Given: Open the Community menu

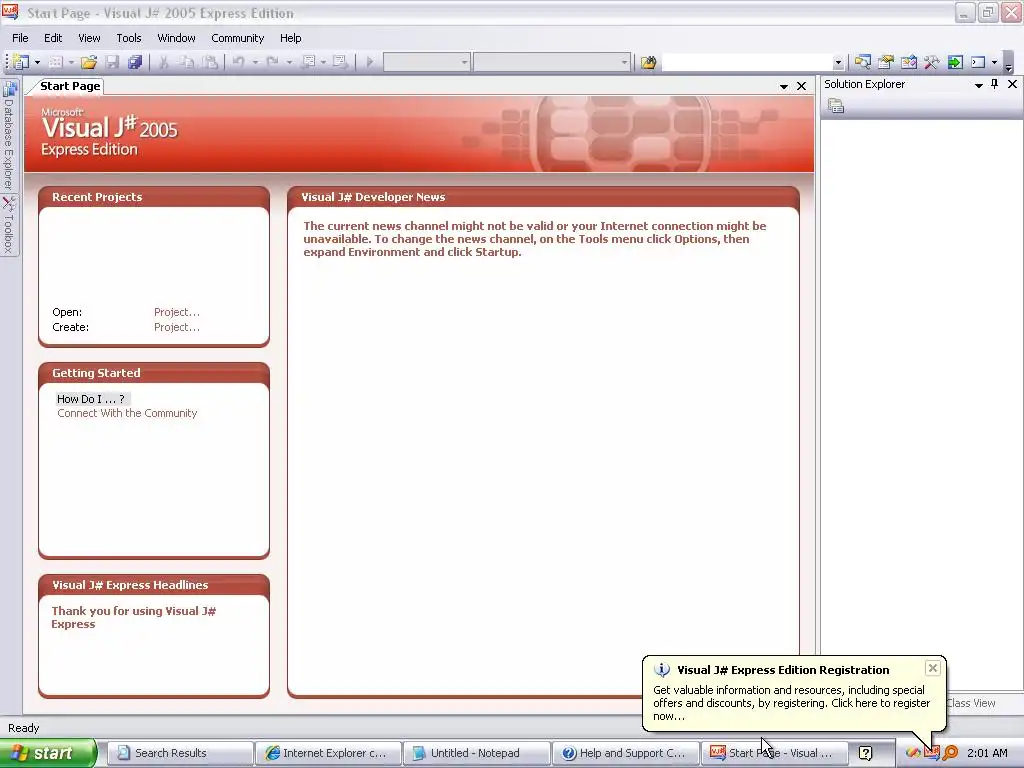Looking at the screenshot, I should tap(238, 38).
